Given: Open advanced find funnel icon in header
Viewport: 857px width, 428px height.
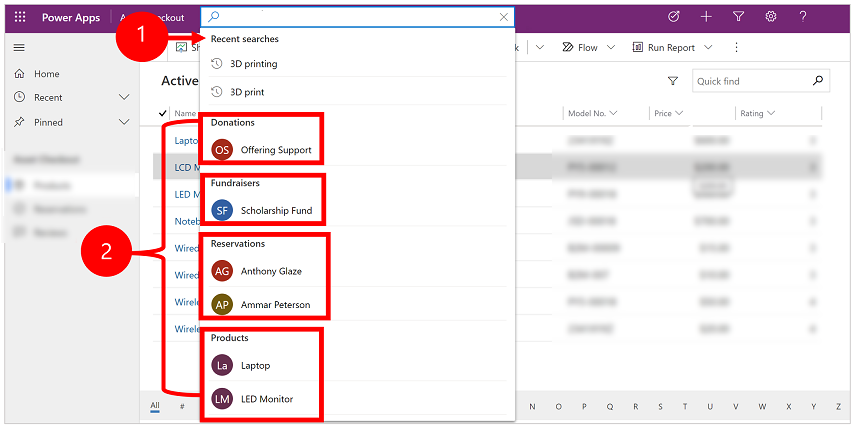Looking at the screenshot, I should (738, 17).
